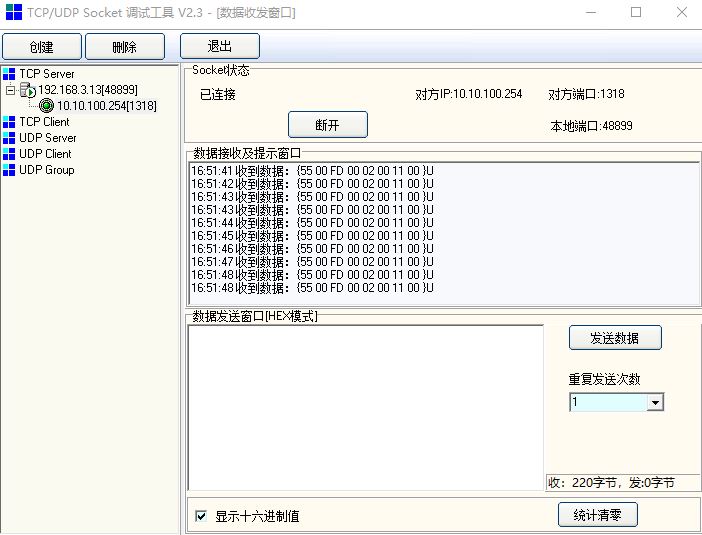702x535 pixels.
Task: Click the repeat count field showing 1
Action: coord(609,402)
